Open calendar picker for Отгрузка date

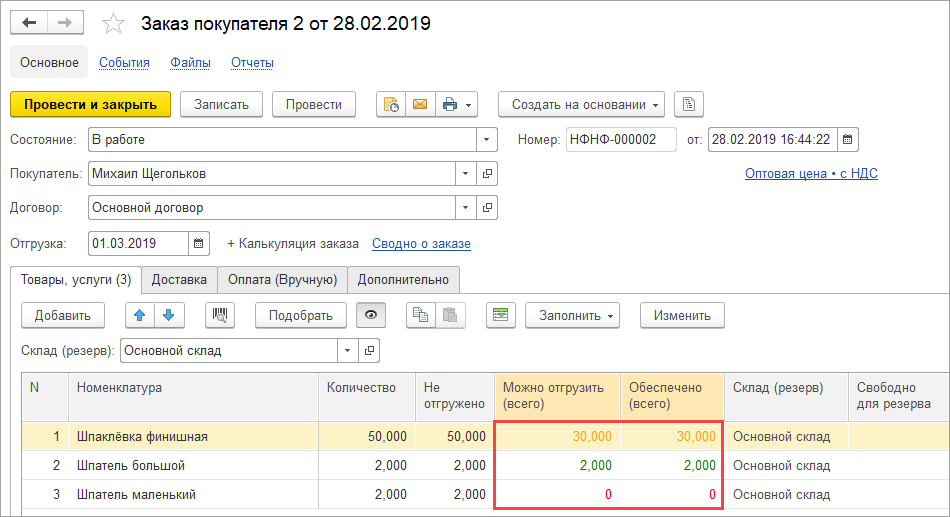tap(199, 243)
